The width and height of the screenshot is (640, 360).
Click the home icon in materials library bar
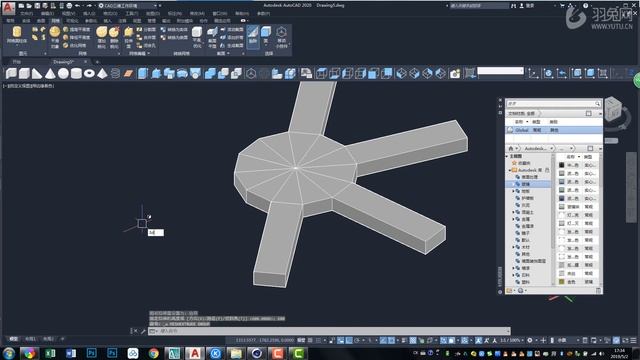coord(511,148)
